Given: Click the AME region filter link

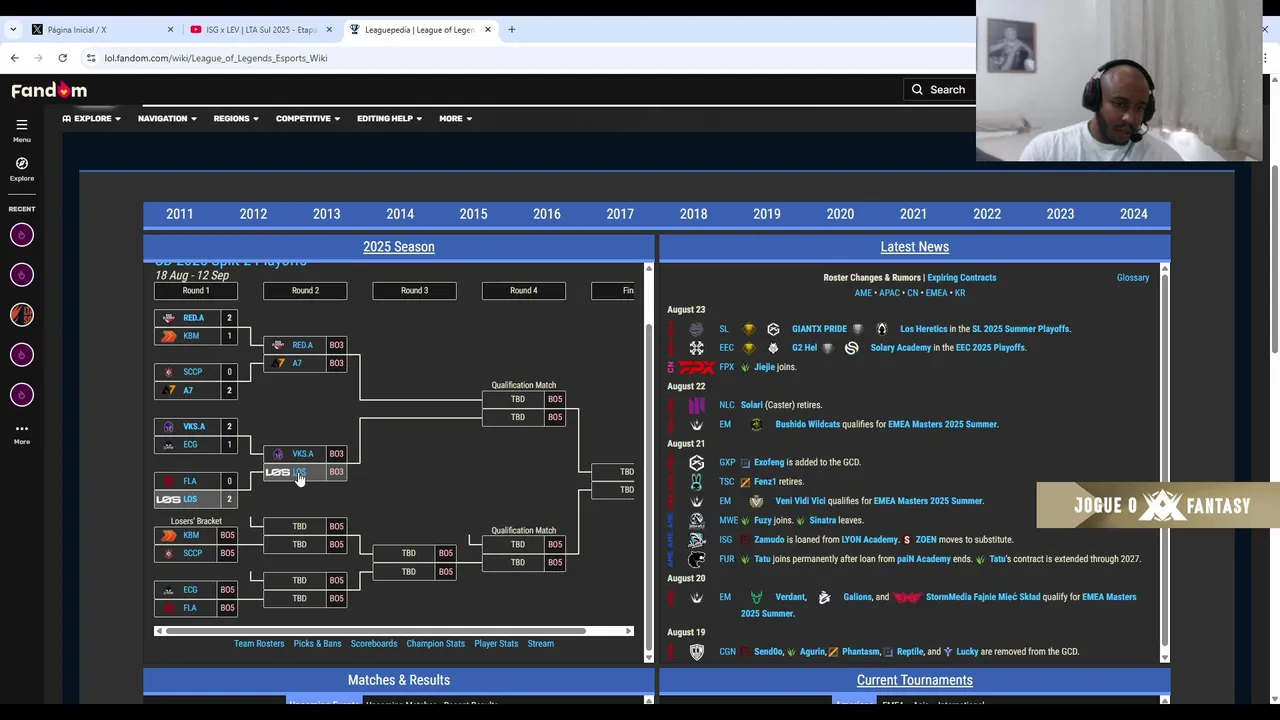Looking at the screenshot, I should tap(863, 293).
